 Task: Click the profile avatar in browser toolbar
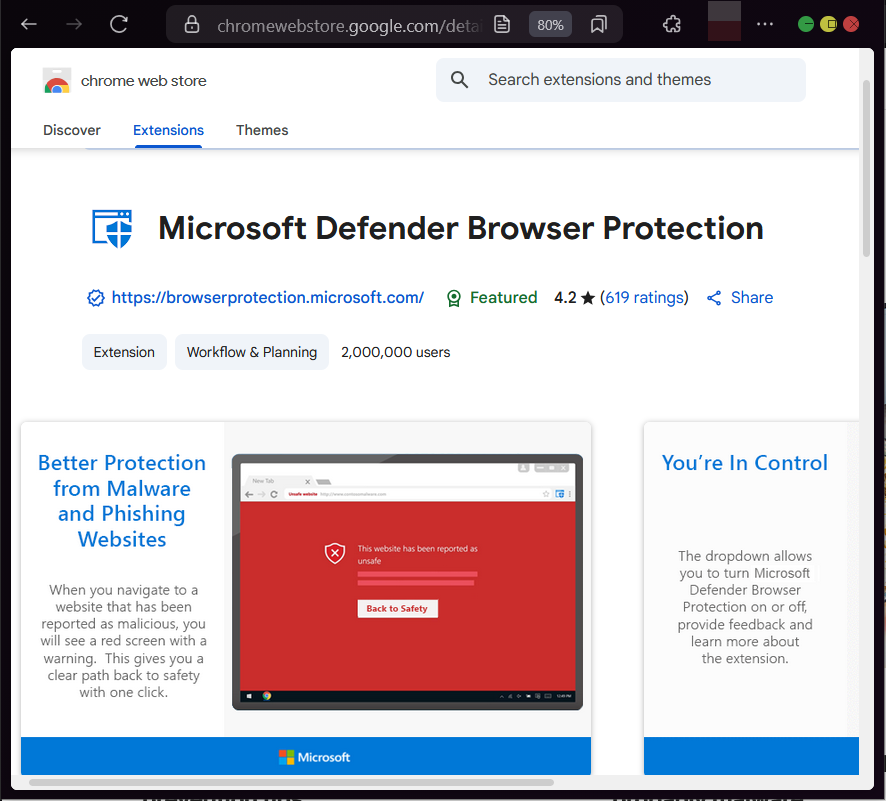point(724,21)
